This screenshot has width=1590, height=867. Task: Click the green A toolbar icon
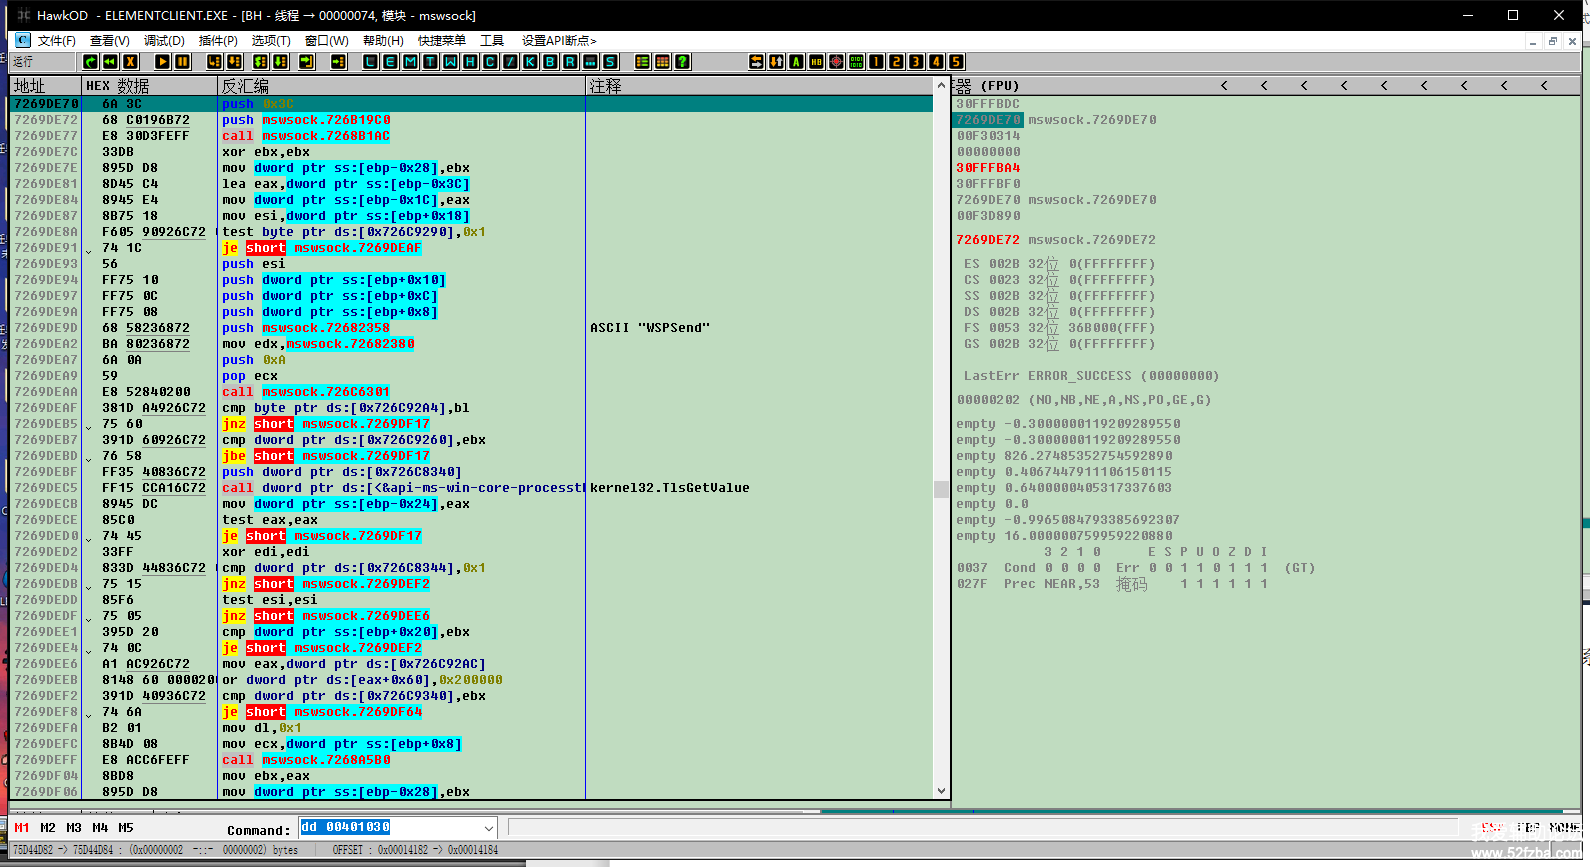tap(796, 62)
